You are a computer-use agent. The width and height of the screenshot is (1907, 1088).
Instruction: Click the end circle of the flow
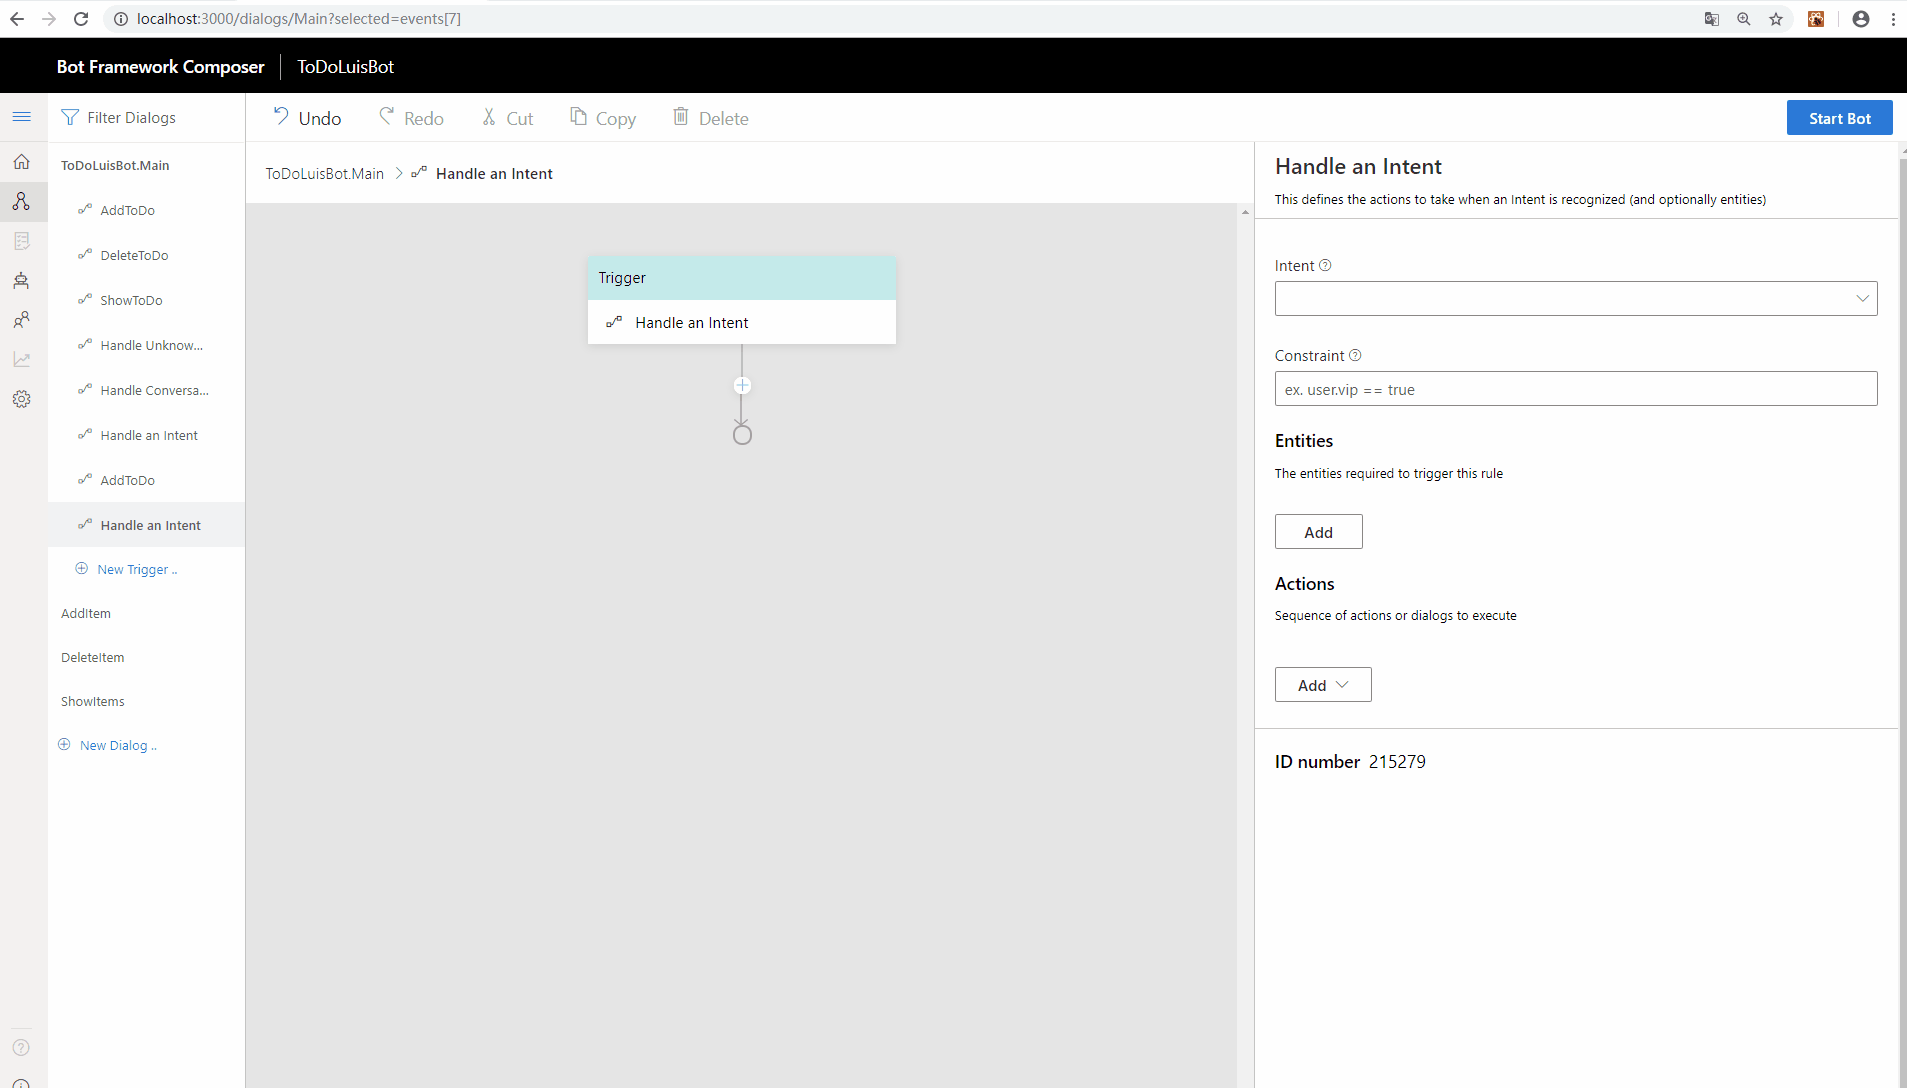[742, 435]
